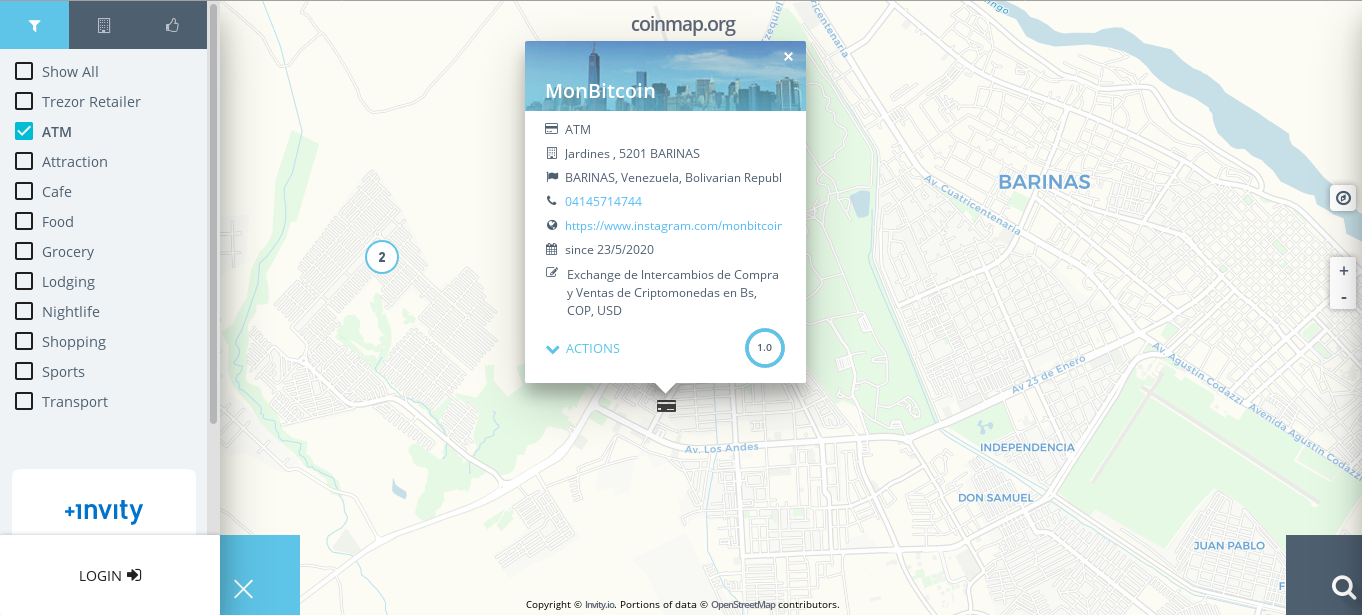Image resolution: width=1362 pixels, height=615 pixels.
Task: Open the Invity advertisement banner
Action: point(104,503)
